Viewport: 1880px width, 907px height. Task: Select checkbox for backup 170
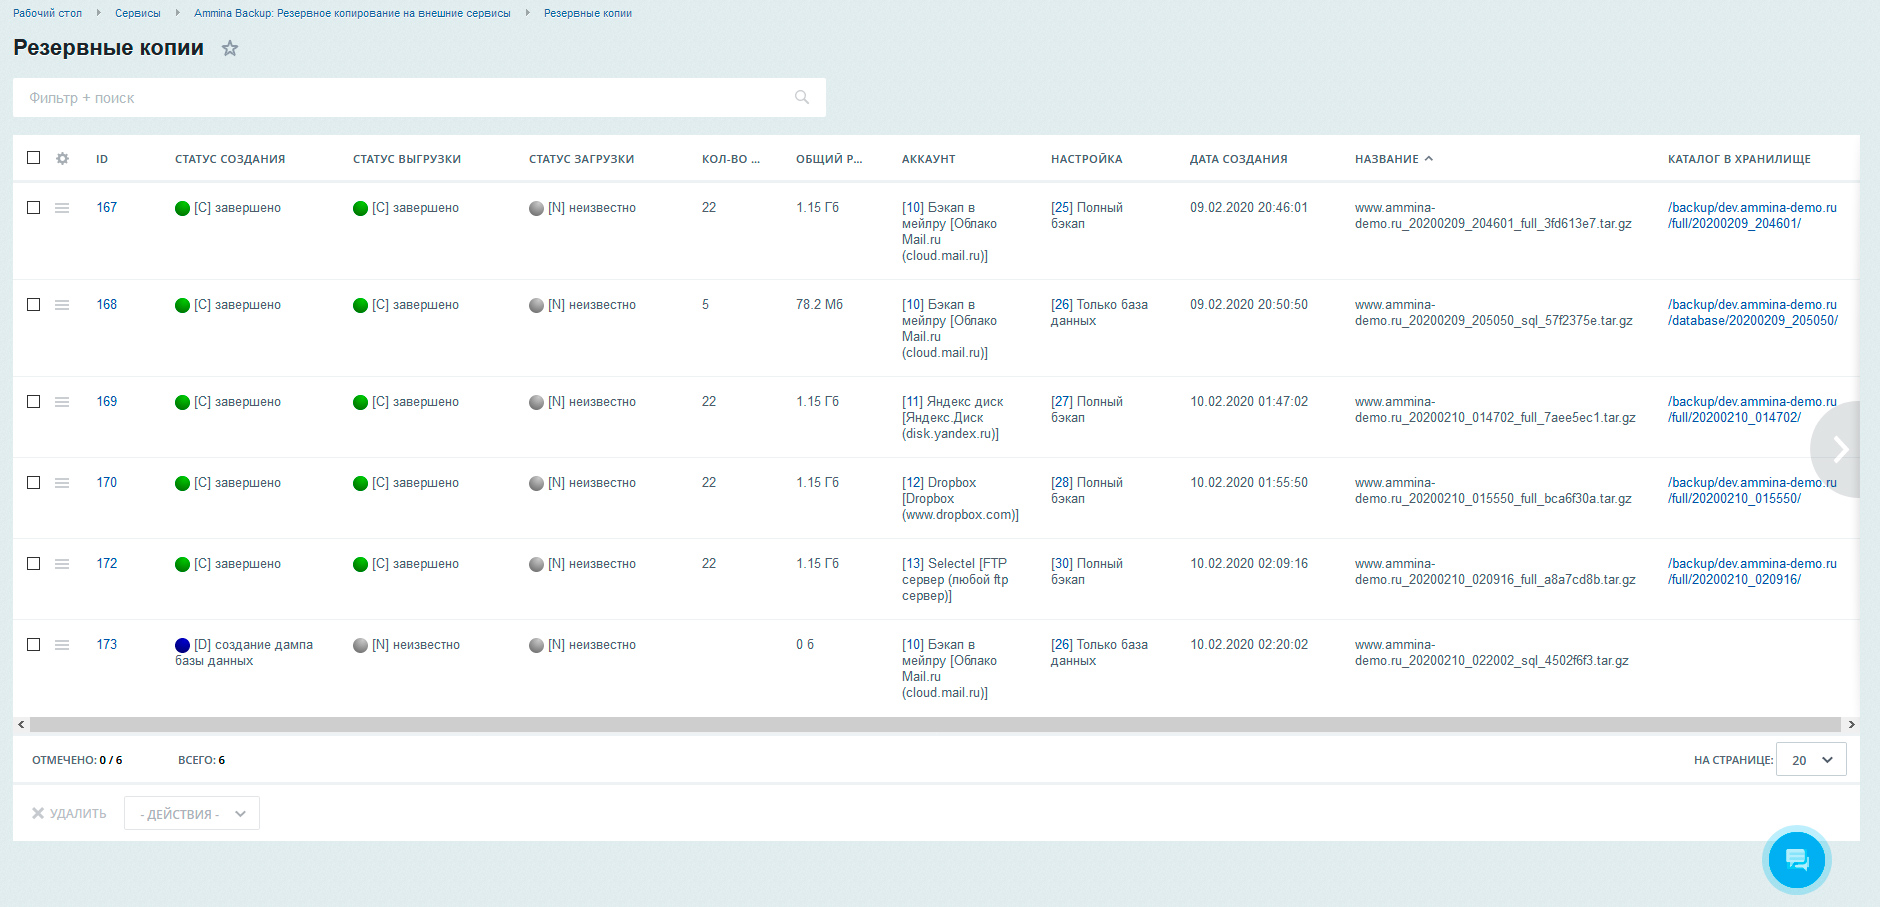pos(33,482)
